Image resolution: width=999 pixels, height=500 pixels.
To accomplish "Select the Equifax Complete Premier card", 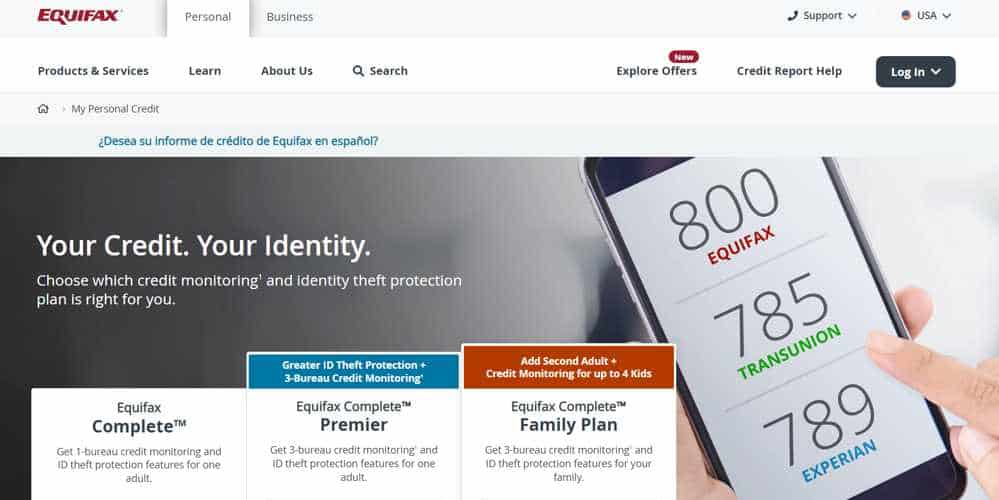I will pos(353,425).
